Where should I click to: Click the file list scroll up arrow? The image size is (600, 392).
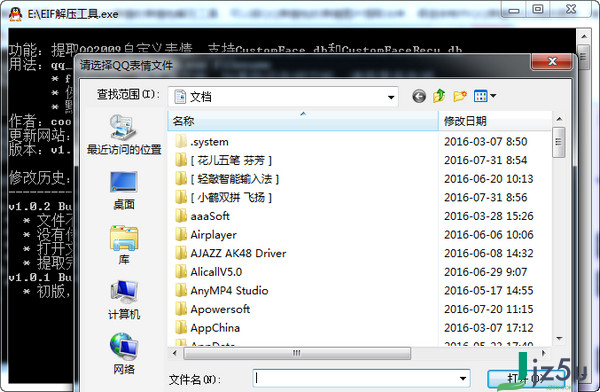point(559,119)
